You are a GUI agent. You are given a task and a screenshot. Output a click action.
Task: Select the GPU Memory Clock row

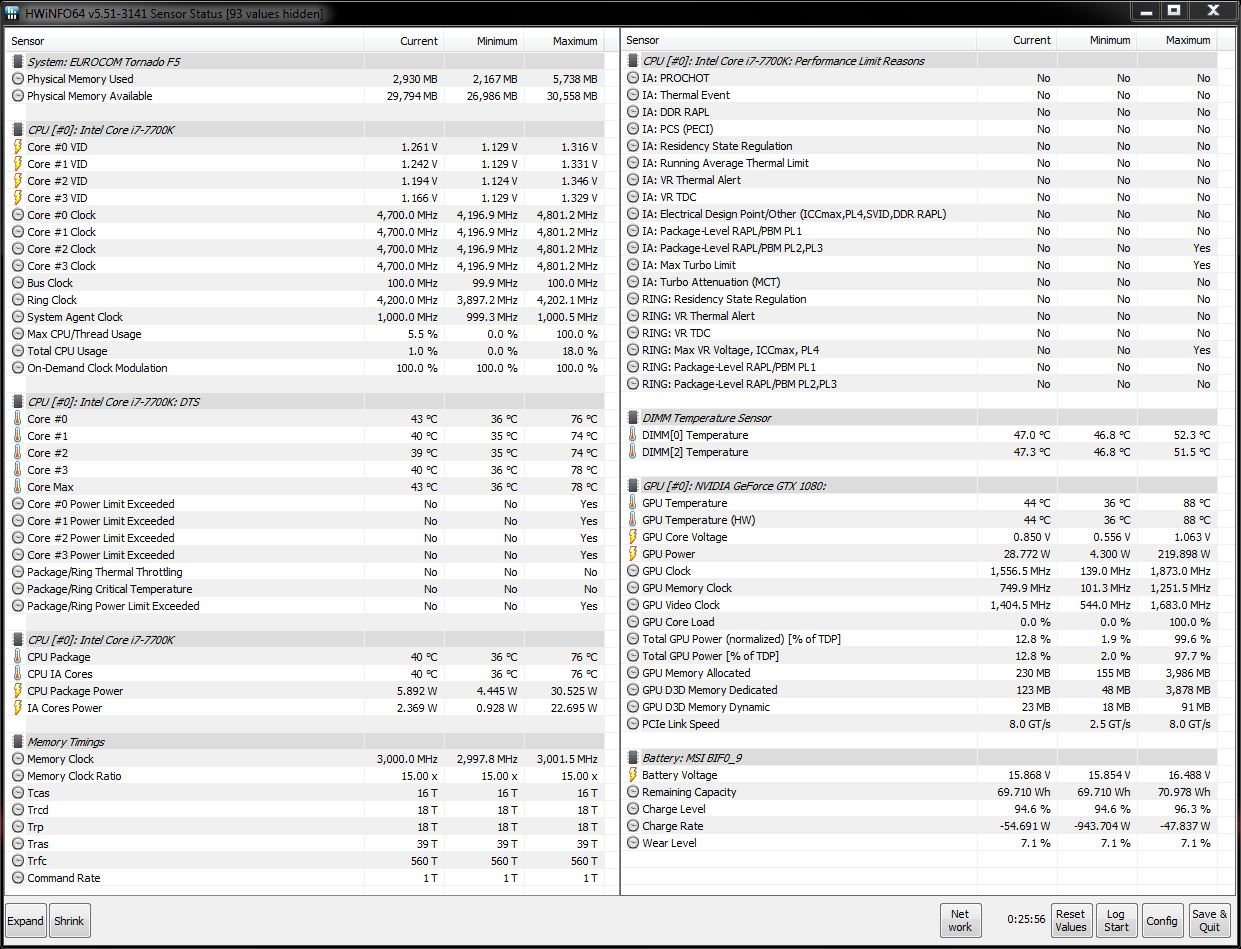tap(919, 588)
